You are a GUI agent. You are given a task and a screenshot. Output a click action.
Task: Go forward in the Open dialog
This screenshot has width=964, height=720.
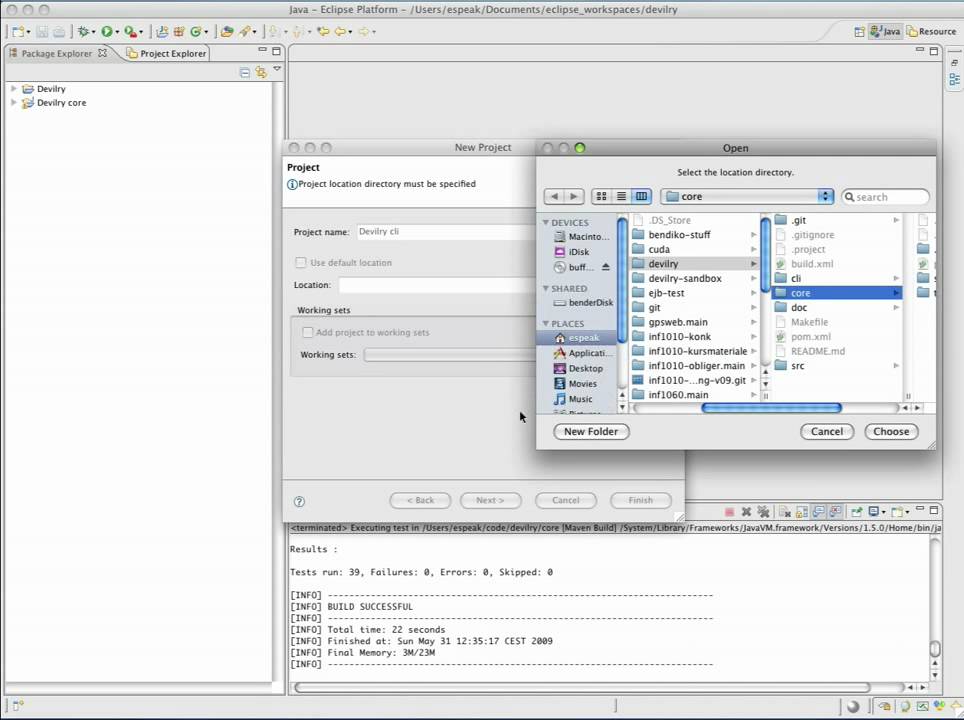click(x=574, y=196)
